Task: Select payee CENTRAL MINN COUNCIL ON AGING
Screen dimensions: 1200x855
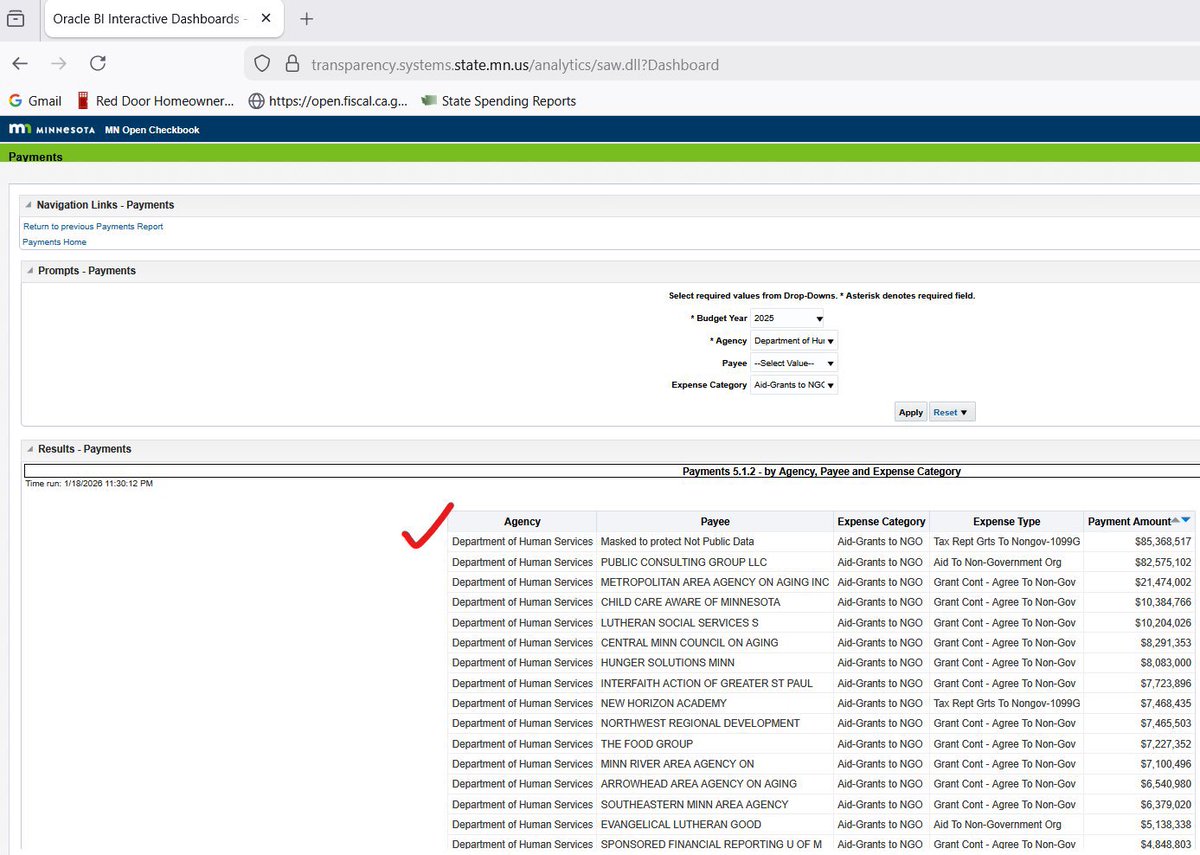Action: point(689,643)
